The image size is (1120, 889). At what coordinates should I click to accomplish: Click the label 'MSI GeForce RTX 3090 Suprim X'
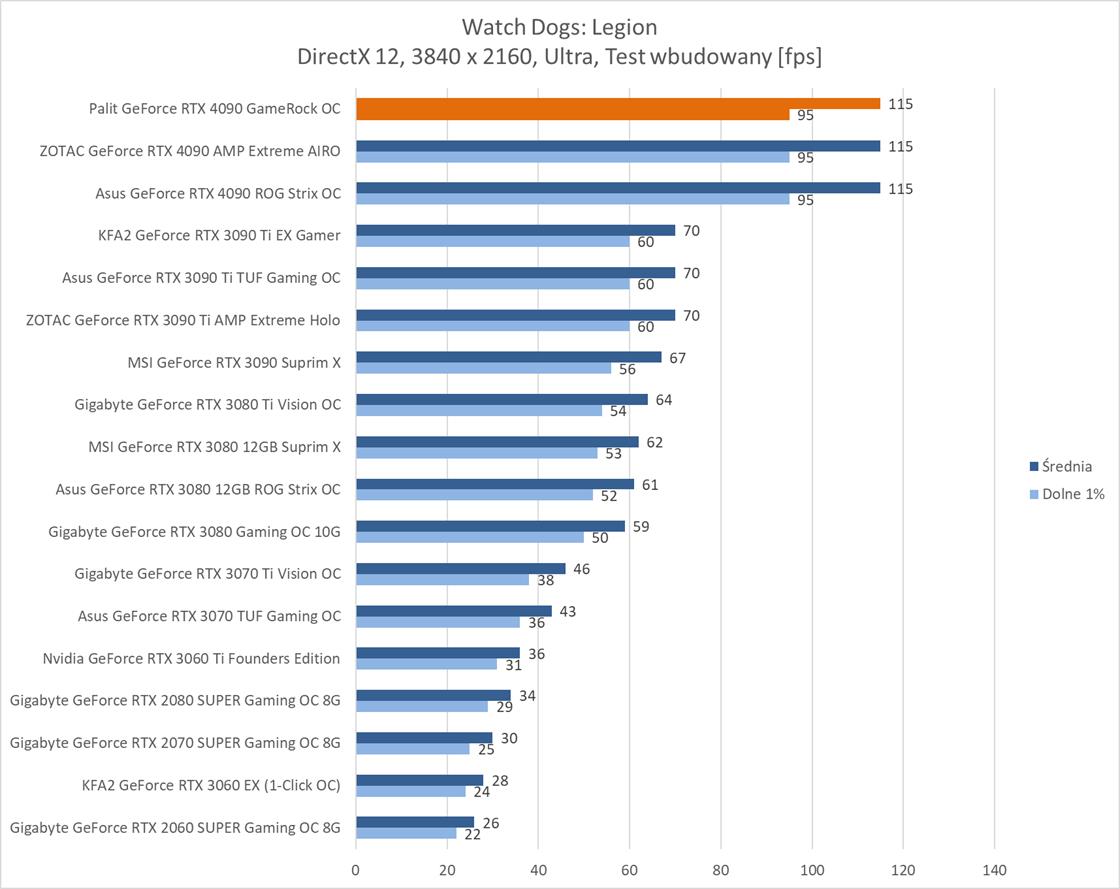234,363
